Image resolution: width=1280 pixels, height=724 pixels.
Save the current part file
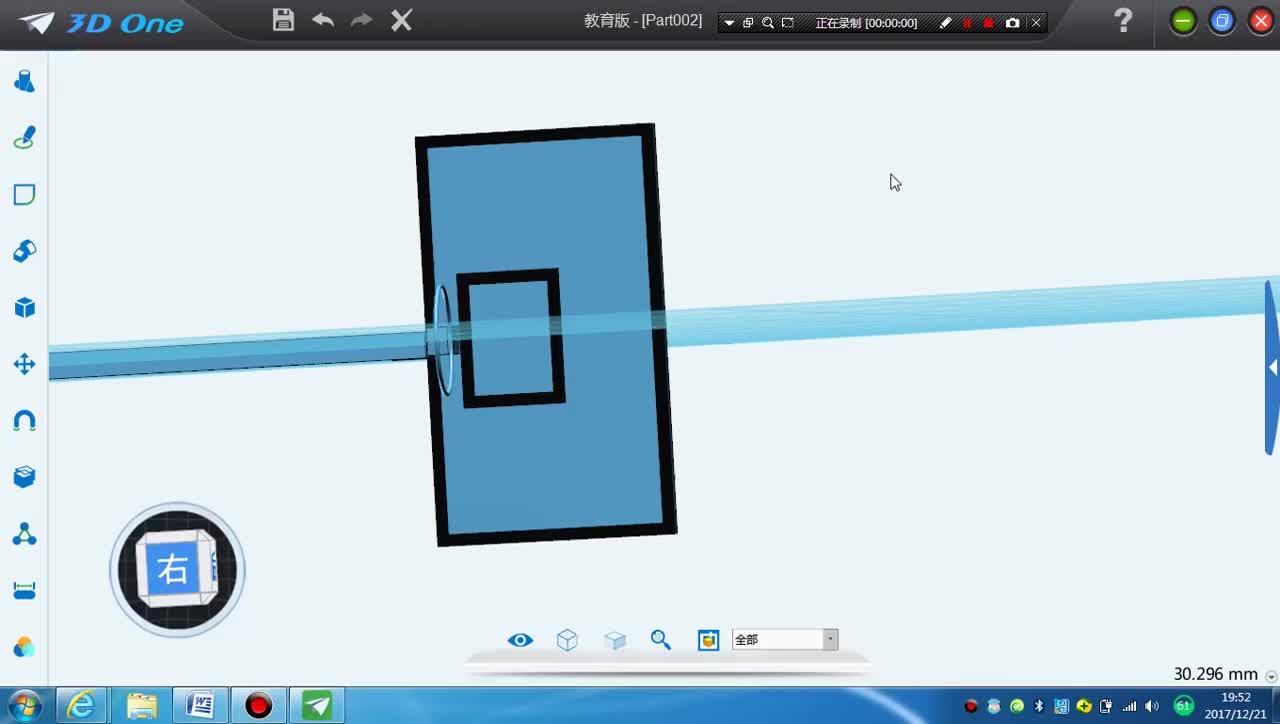(283, 20)
